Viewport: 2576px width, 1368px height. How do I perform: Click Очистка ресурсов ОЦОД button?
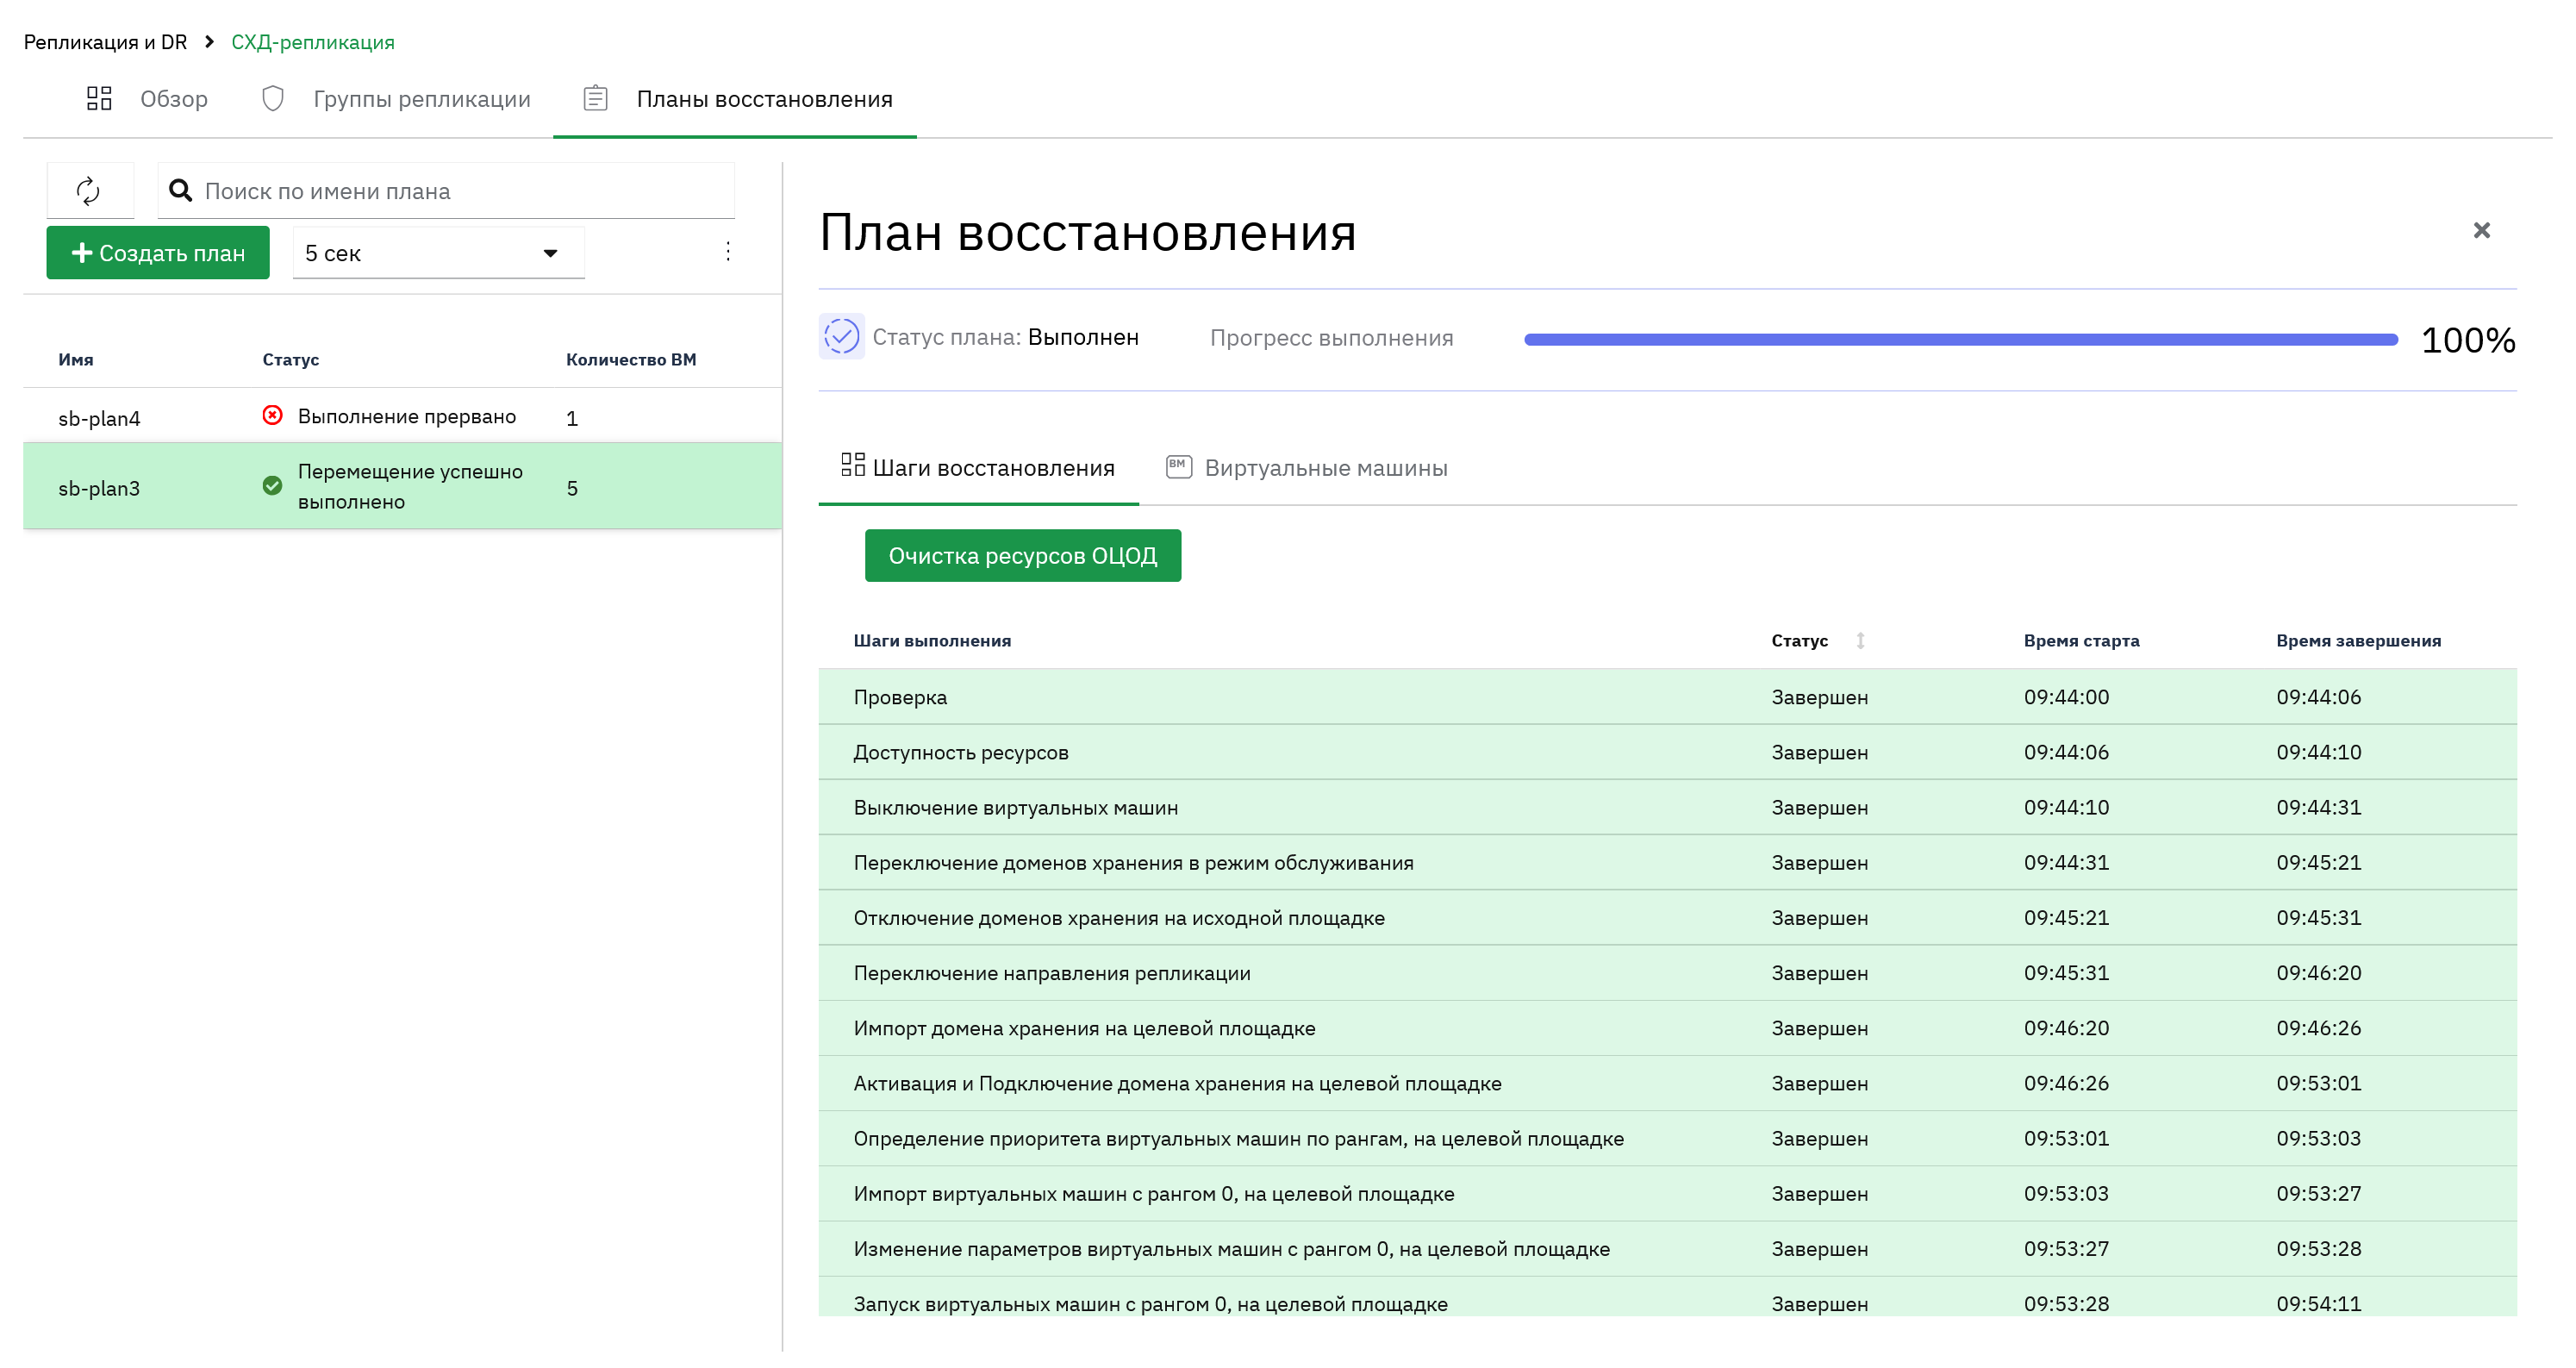(x=1022, y=556)
